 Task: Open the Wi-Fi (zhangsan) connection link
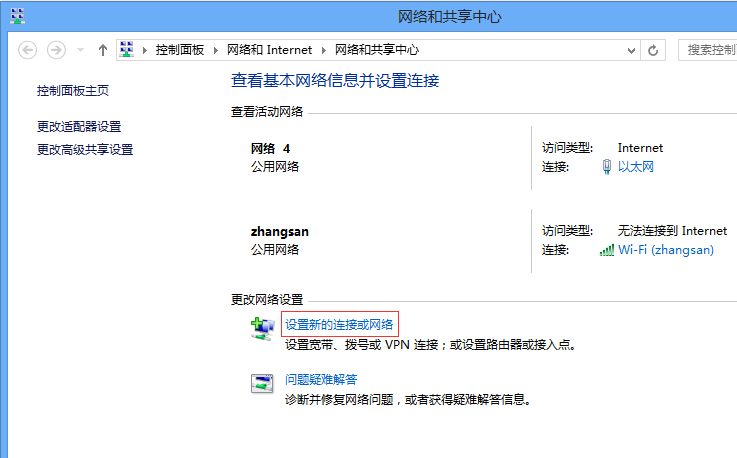point(666,250)
